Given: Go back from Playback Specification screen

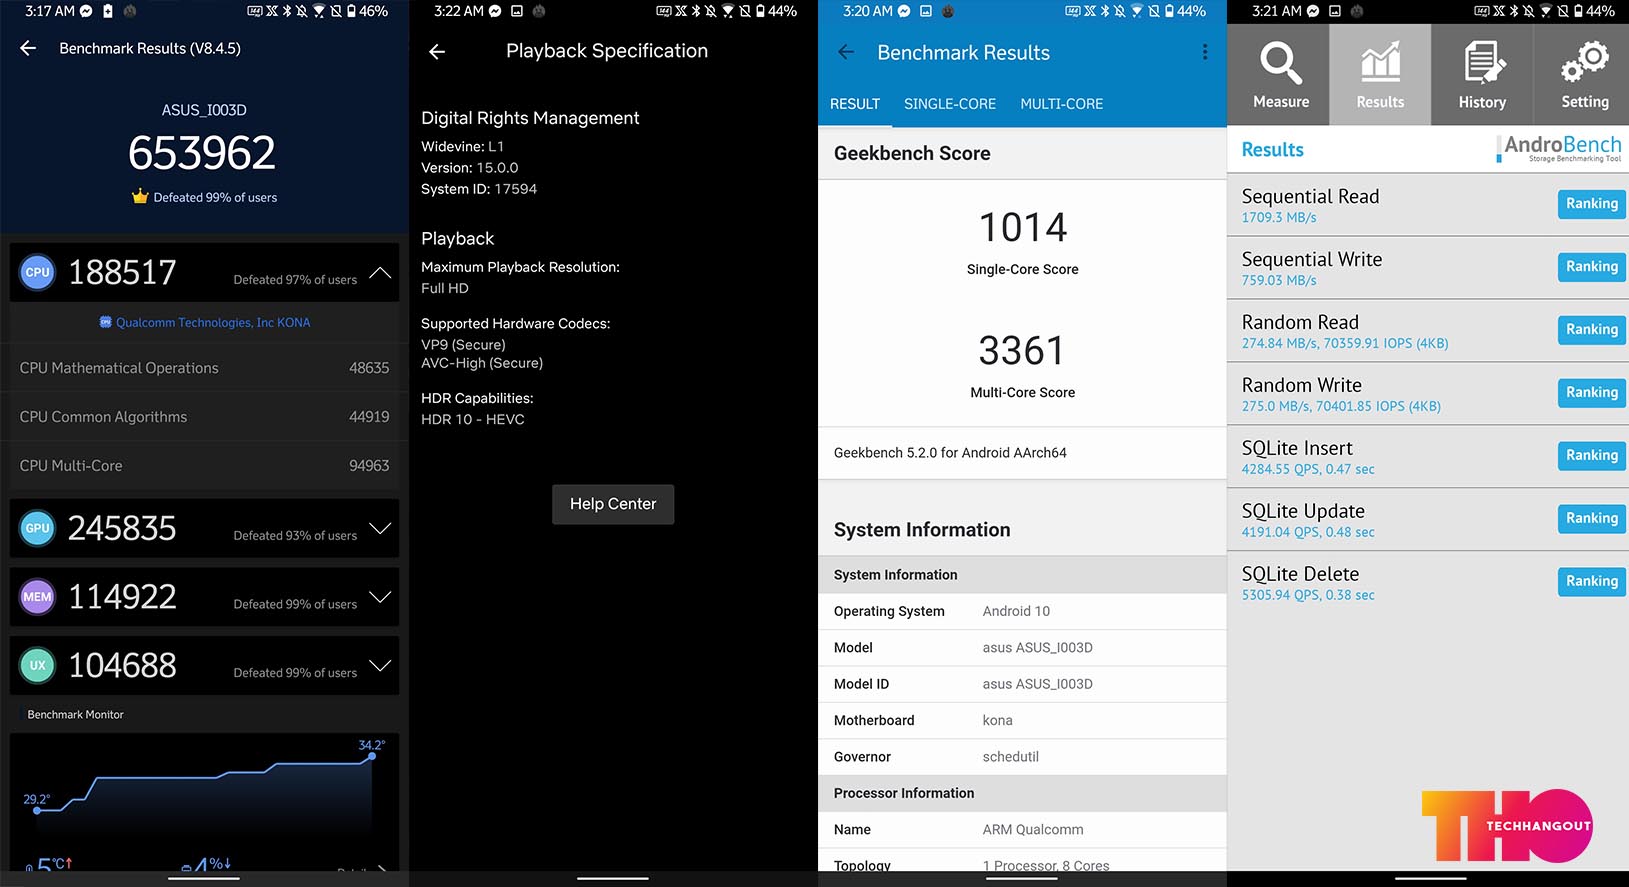Looking at the screenshot, I should tap(437, 52).
